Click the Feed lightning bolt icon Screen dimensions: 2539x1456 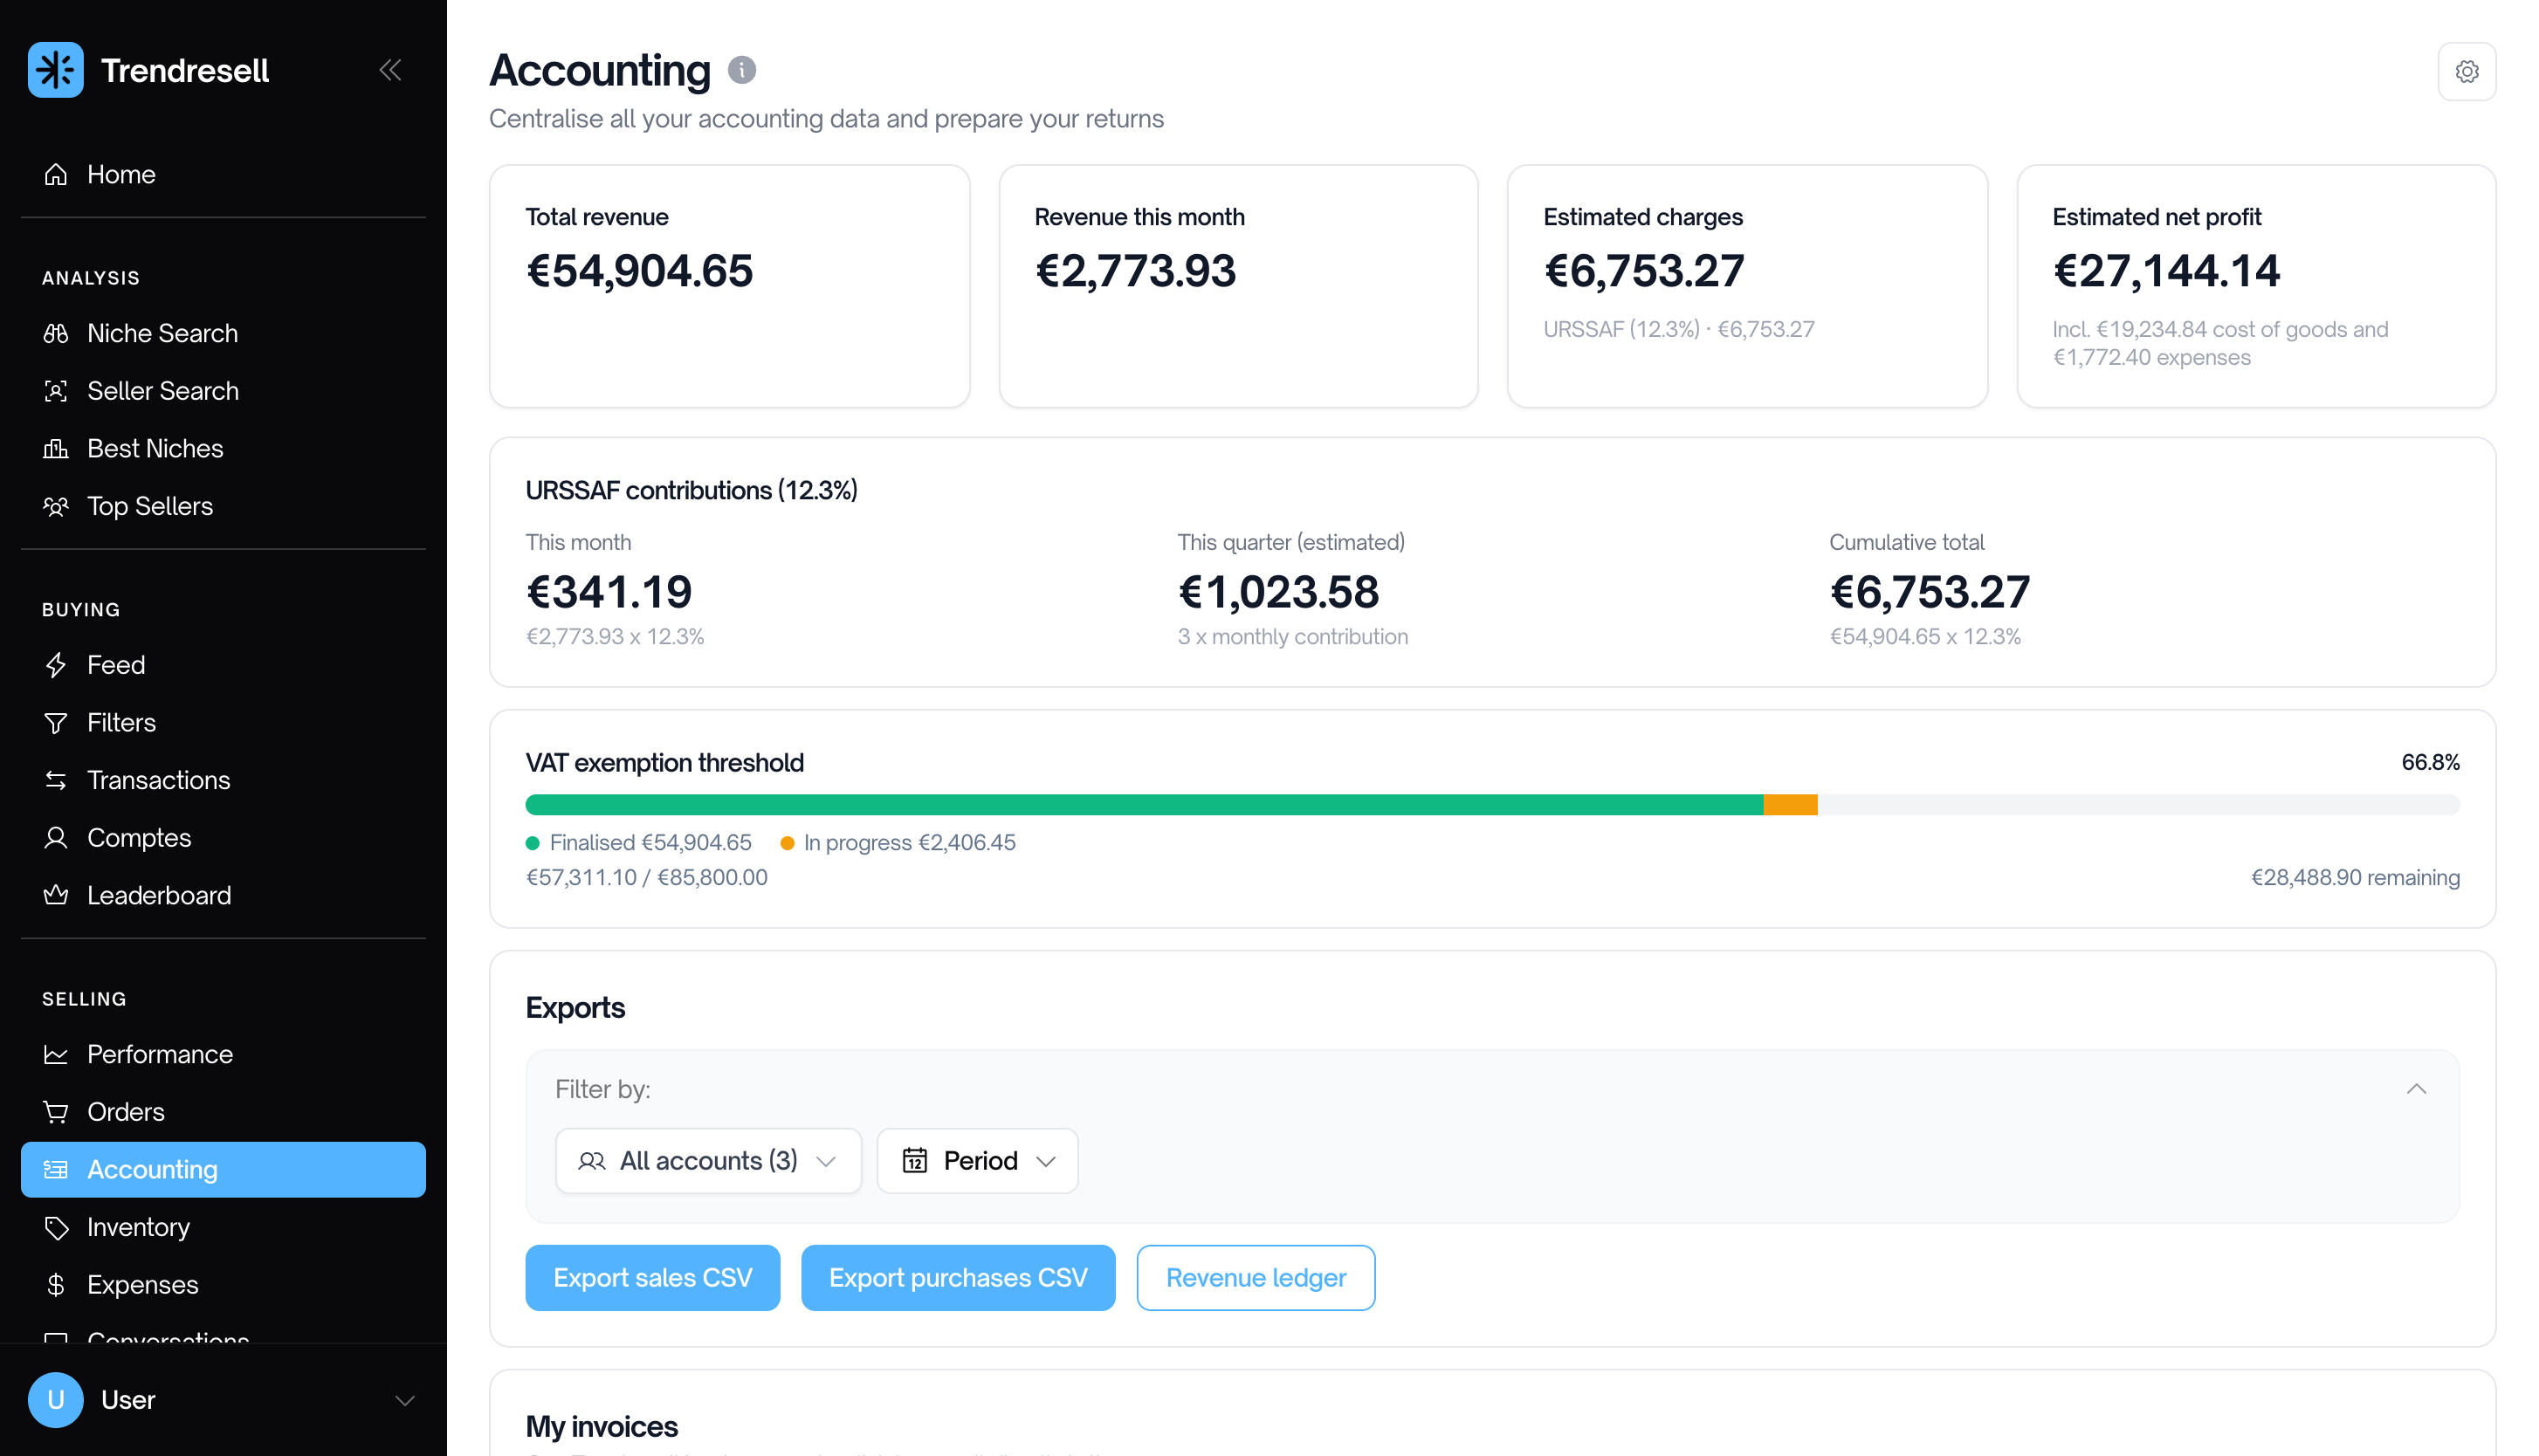(56, 665)
